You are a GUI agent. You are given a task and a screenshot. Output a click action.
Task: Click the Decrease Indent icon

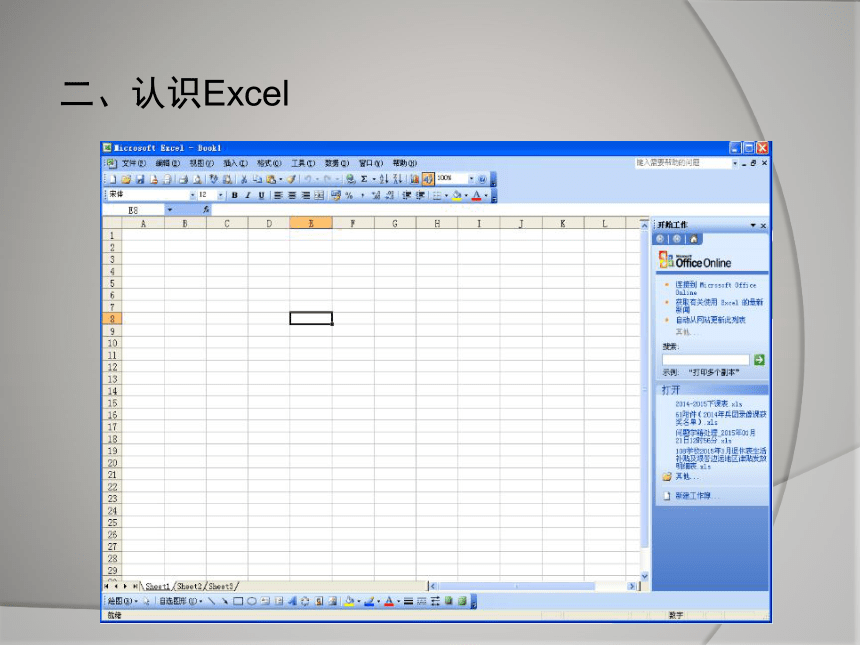[x=406, y=195]
